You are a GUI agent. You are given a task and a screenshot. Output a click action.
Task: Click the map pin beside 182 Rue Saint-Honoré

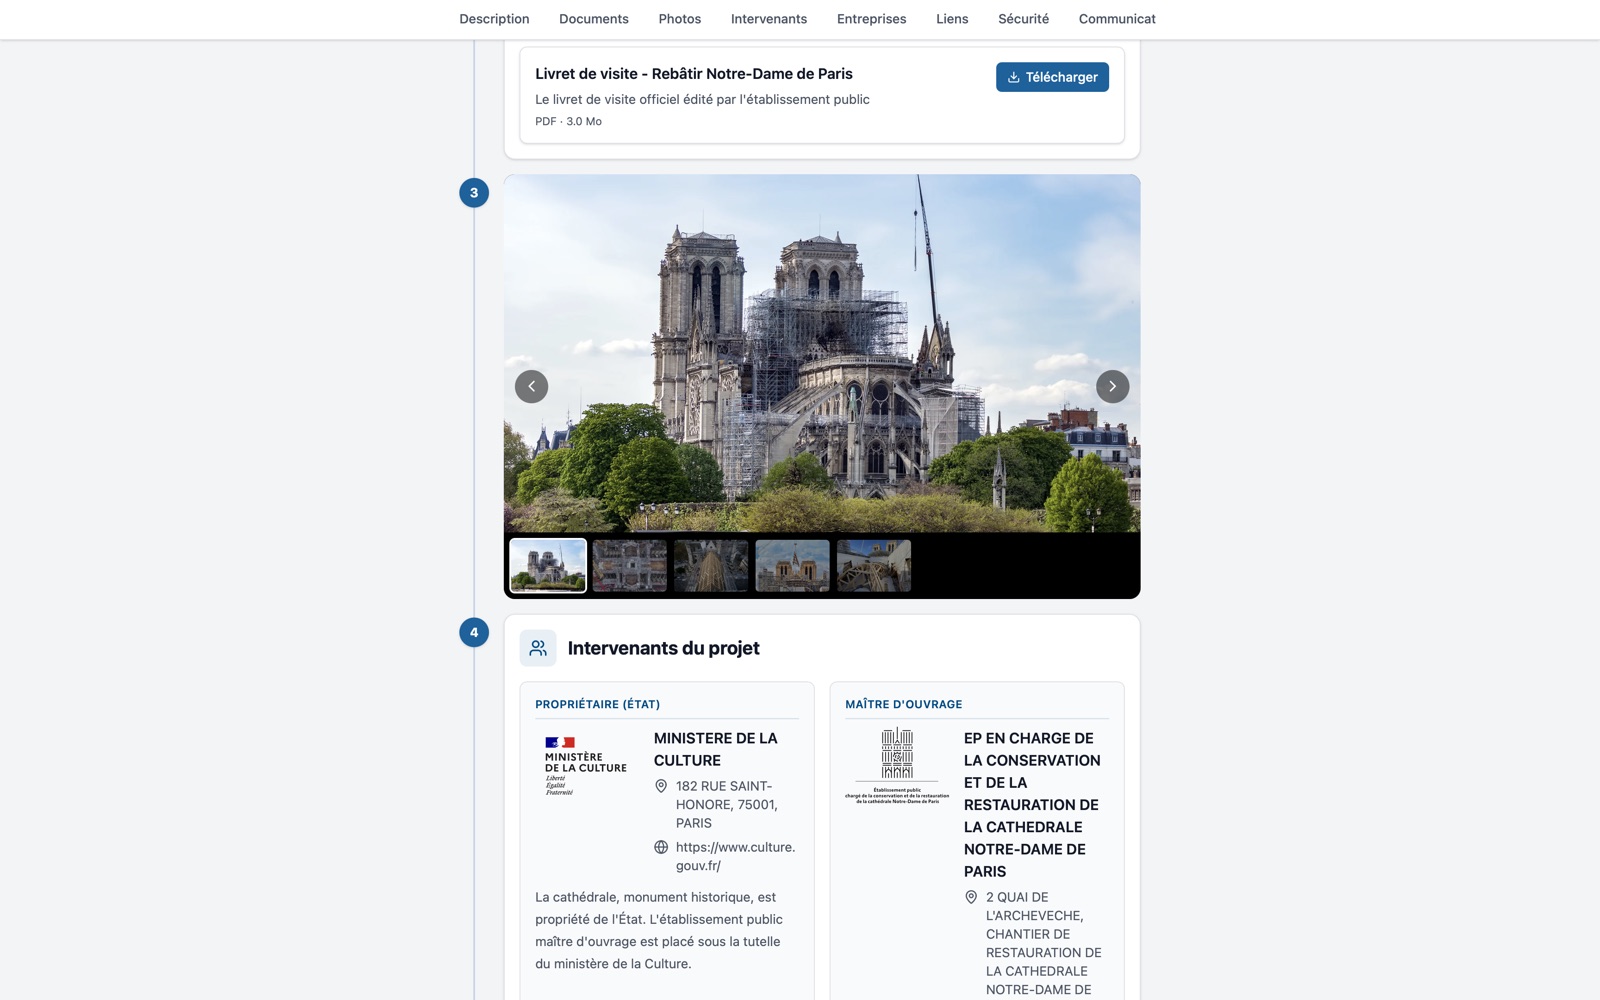click(661, 786)
